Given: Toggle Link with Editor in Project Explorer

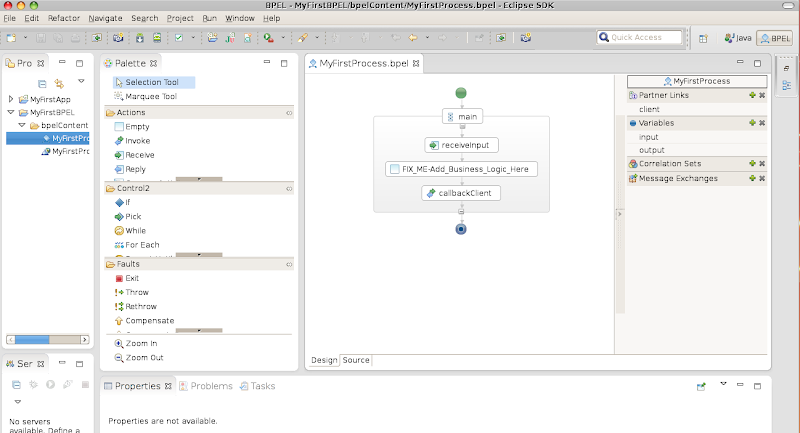Looking at the screenshot, I should [60, 83].
